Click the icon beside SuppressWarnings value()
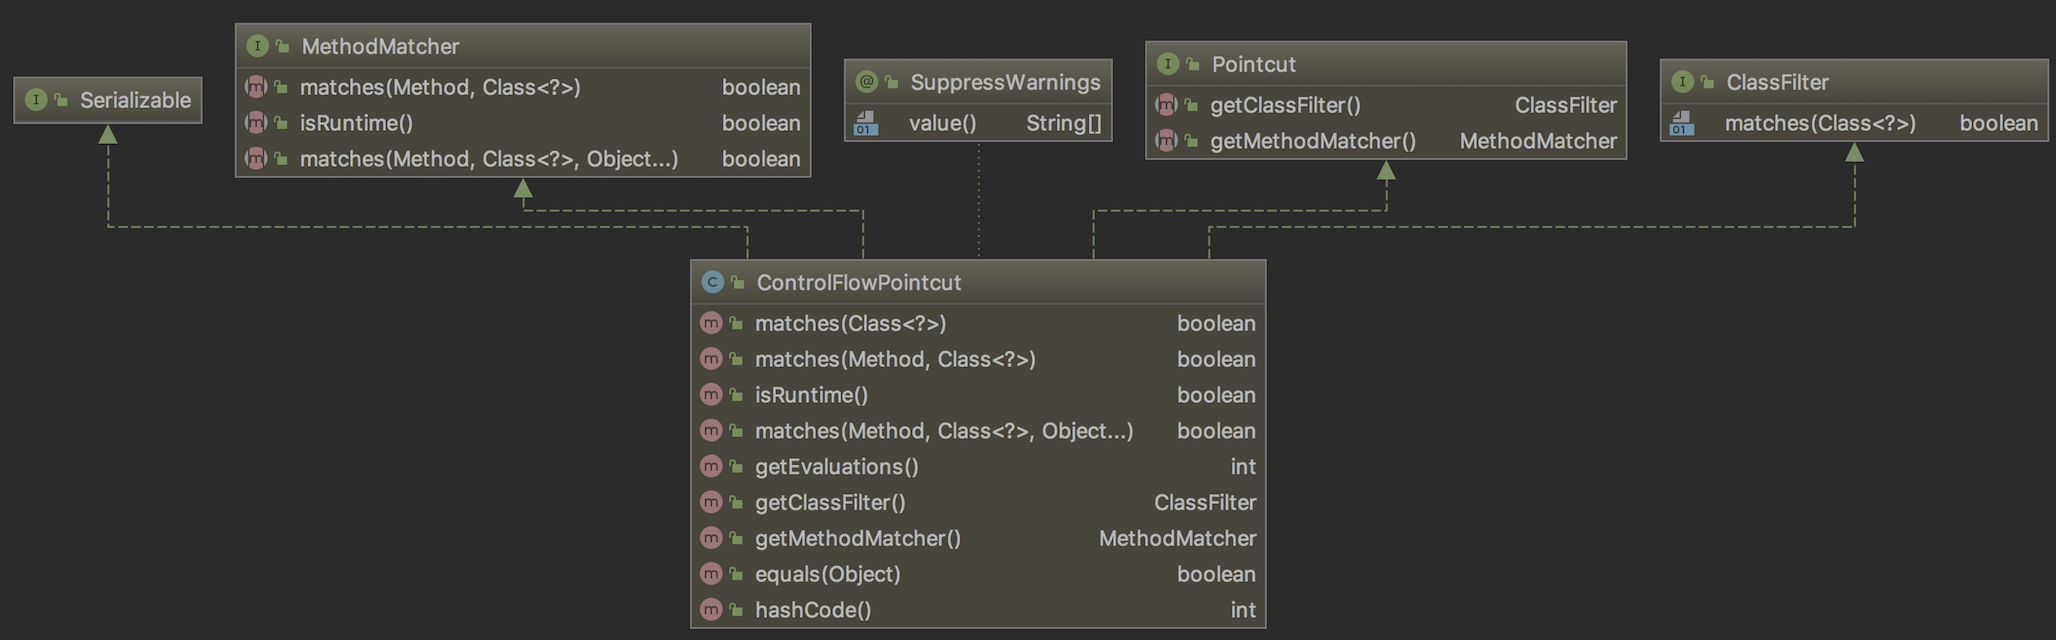Image resolution: width=2056 pixels, height=640 pixels. tap(866, 123)
